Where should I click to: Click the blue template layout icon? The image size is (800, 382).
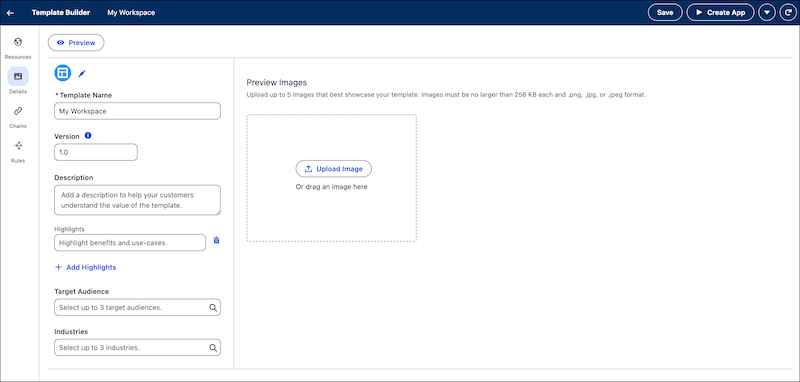63,73
